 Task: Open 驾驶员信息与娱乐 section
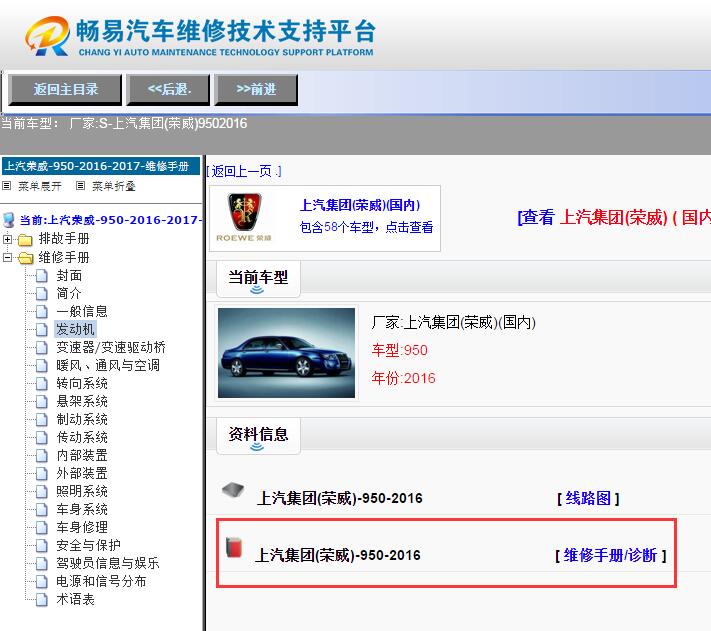tap(108, 563)
